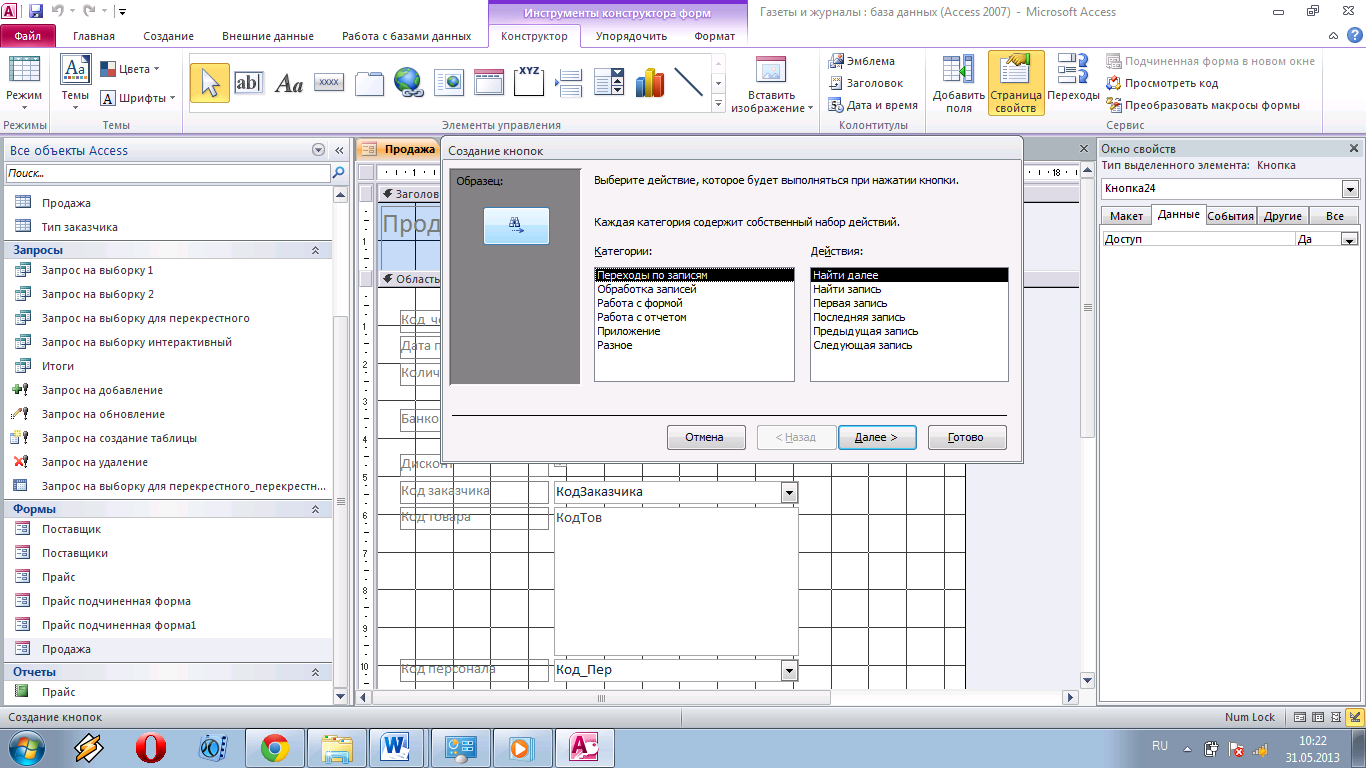This screenshot has height=768, width=1366.
Task: Select the Tab Control icon
Action: [369, 83]
